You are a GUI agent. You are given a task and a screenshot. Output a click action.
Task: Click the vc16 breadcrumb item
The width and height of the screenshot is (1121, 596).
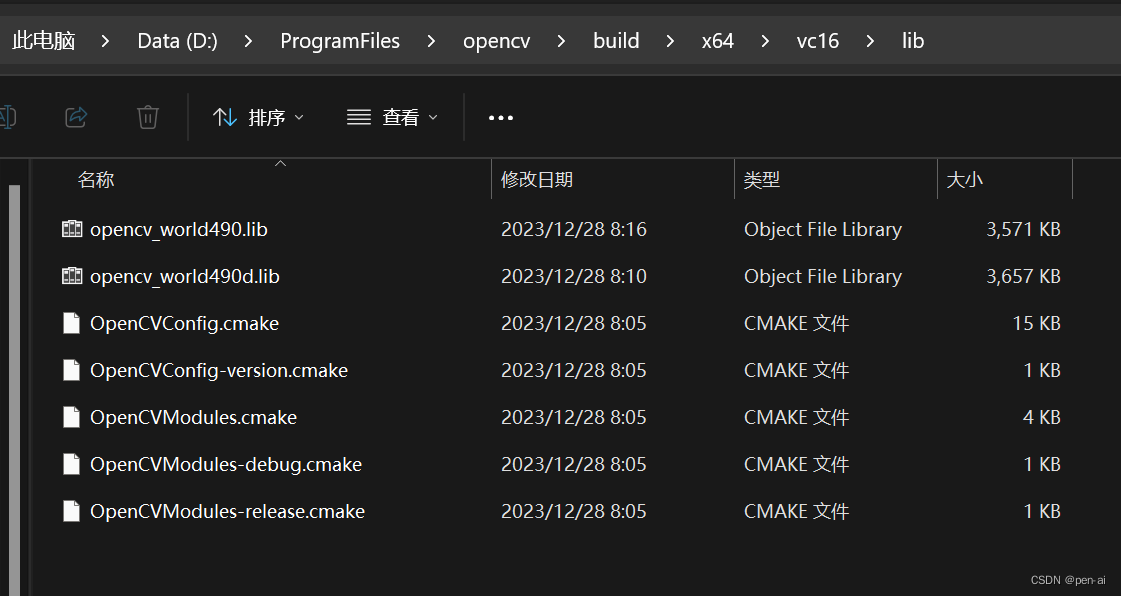[x=818, y=41]
